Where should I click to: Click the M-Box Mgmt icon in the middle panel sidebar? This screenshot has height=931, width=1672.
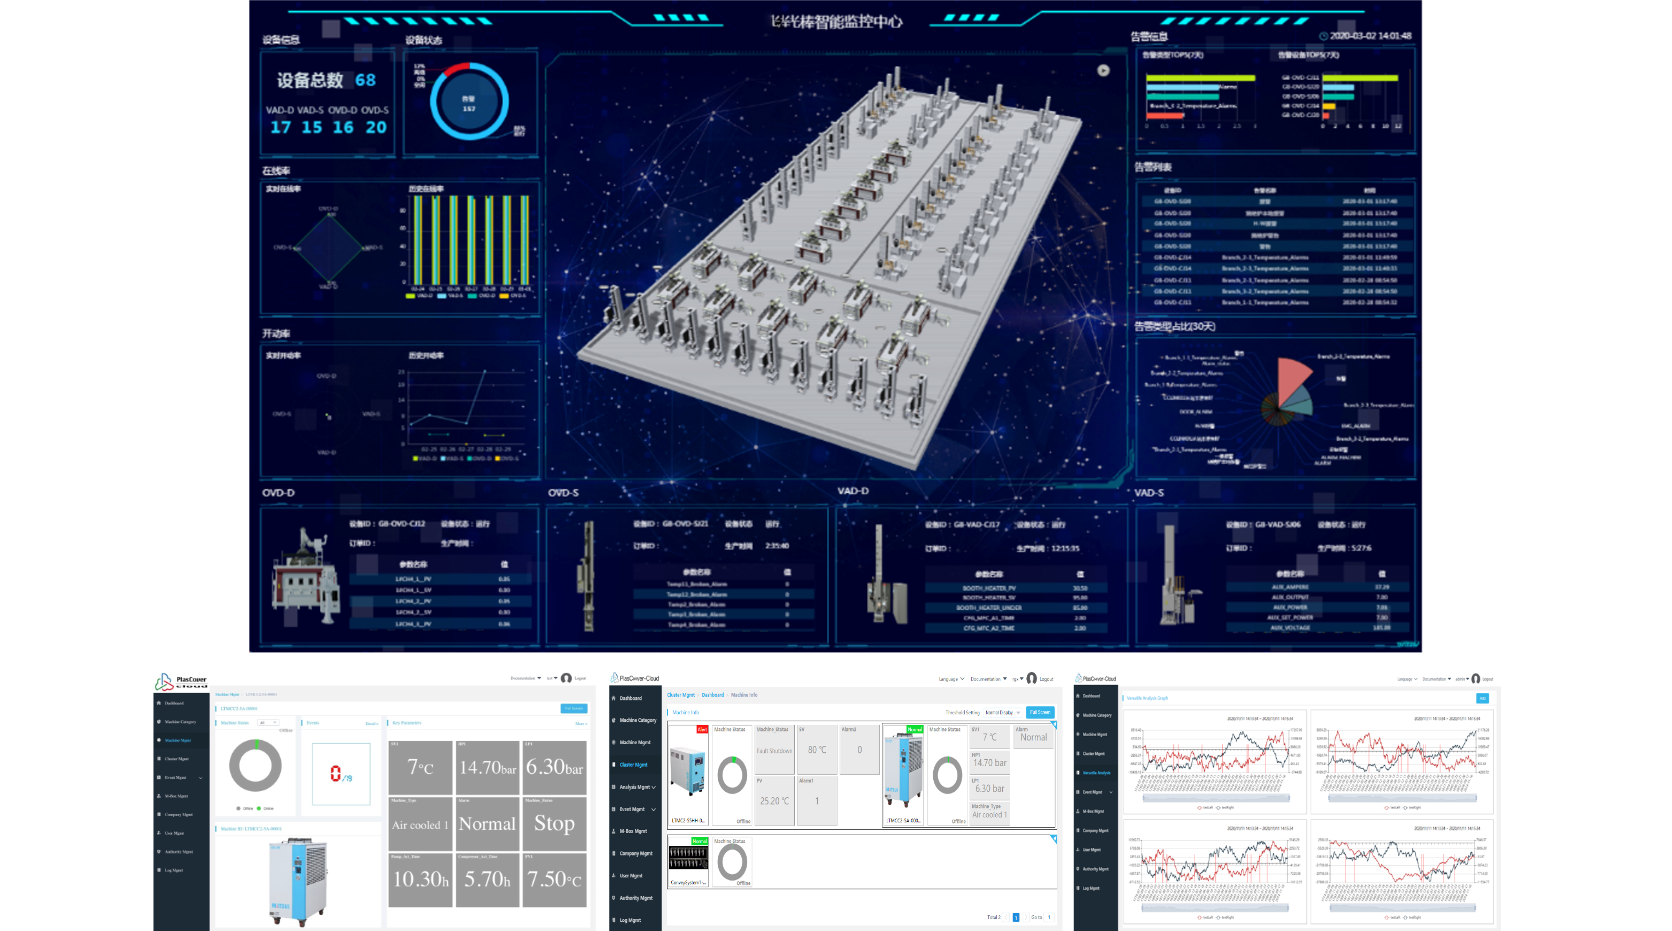tap(614, 831)
